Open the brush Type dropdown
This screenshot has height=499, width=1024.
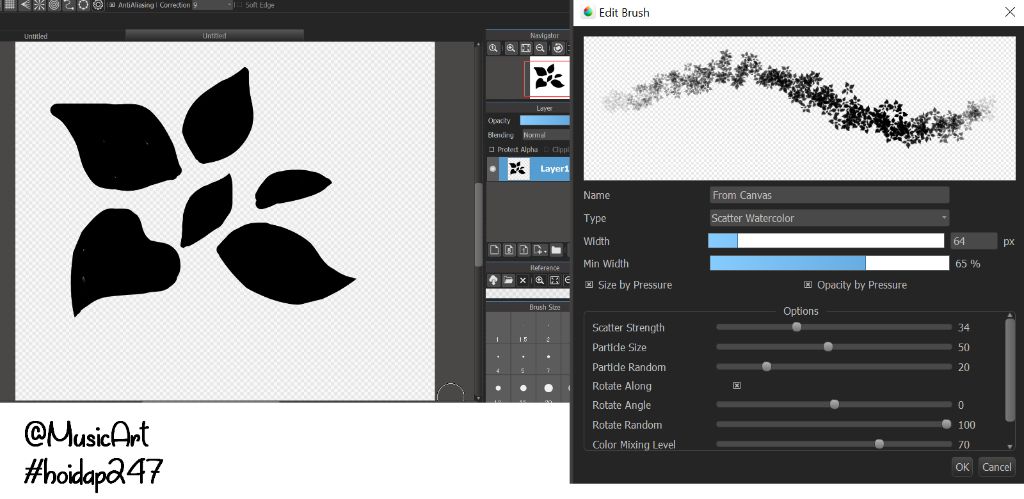[x=829, y=218]
